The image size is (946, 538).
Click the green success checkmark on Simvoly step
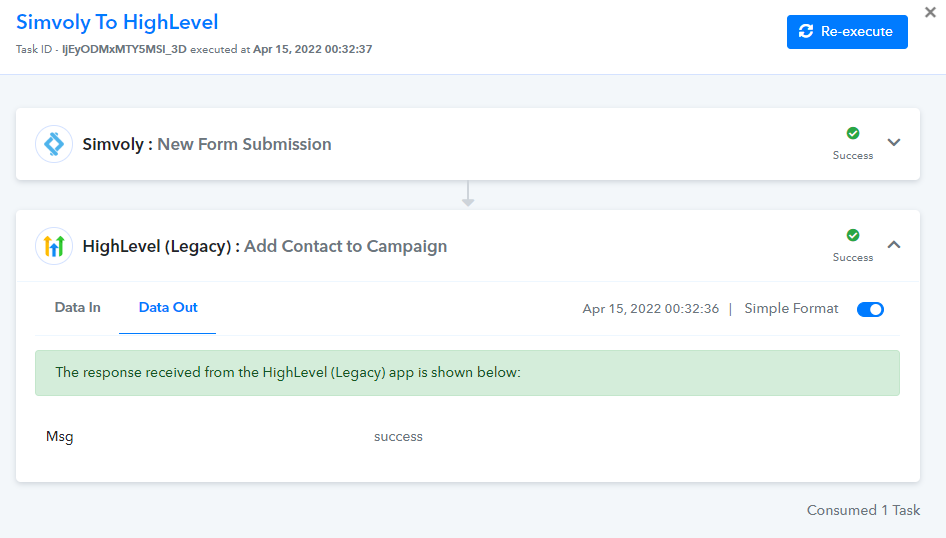click(852, 133)
